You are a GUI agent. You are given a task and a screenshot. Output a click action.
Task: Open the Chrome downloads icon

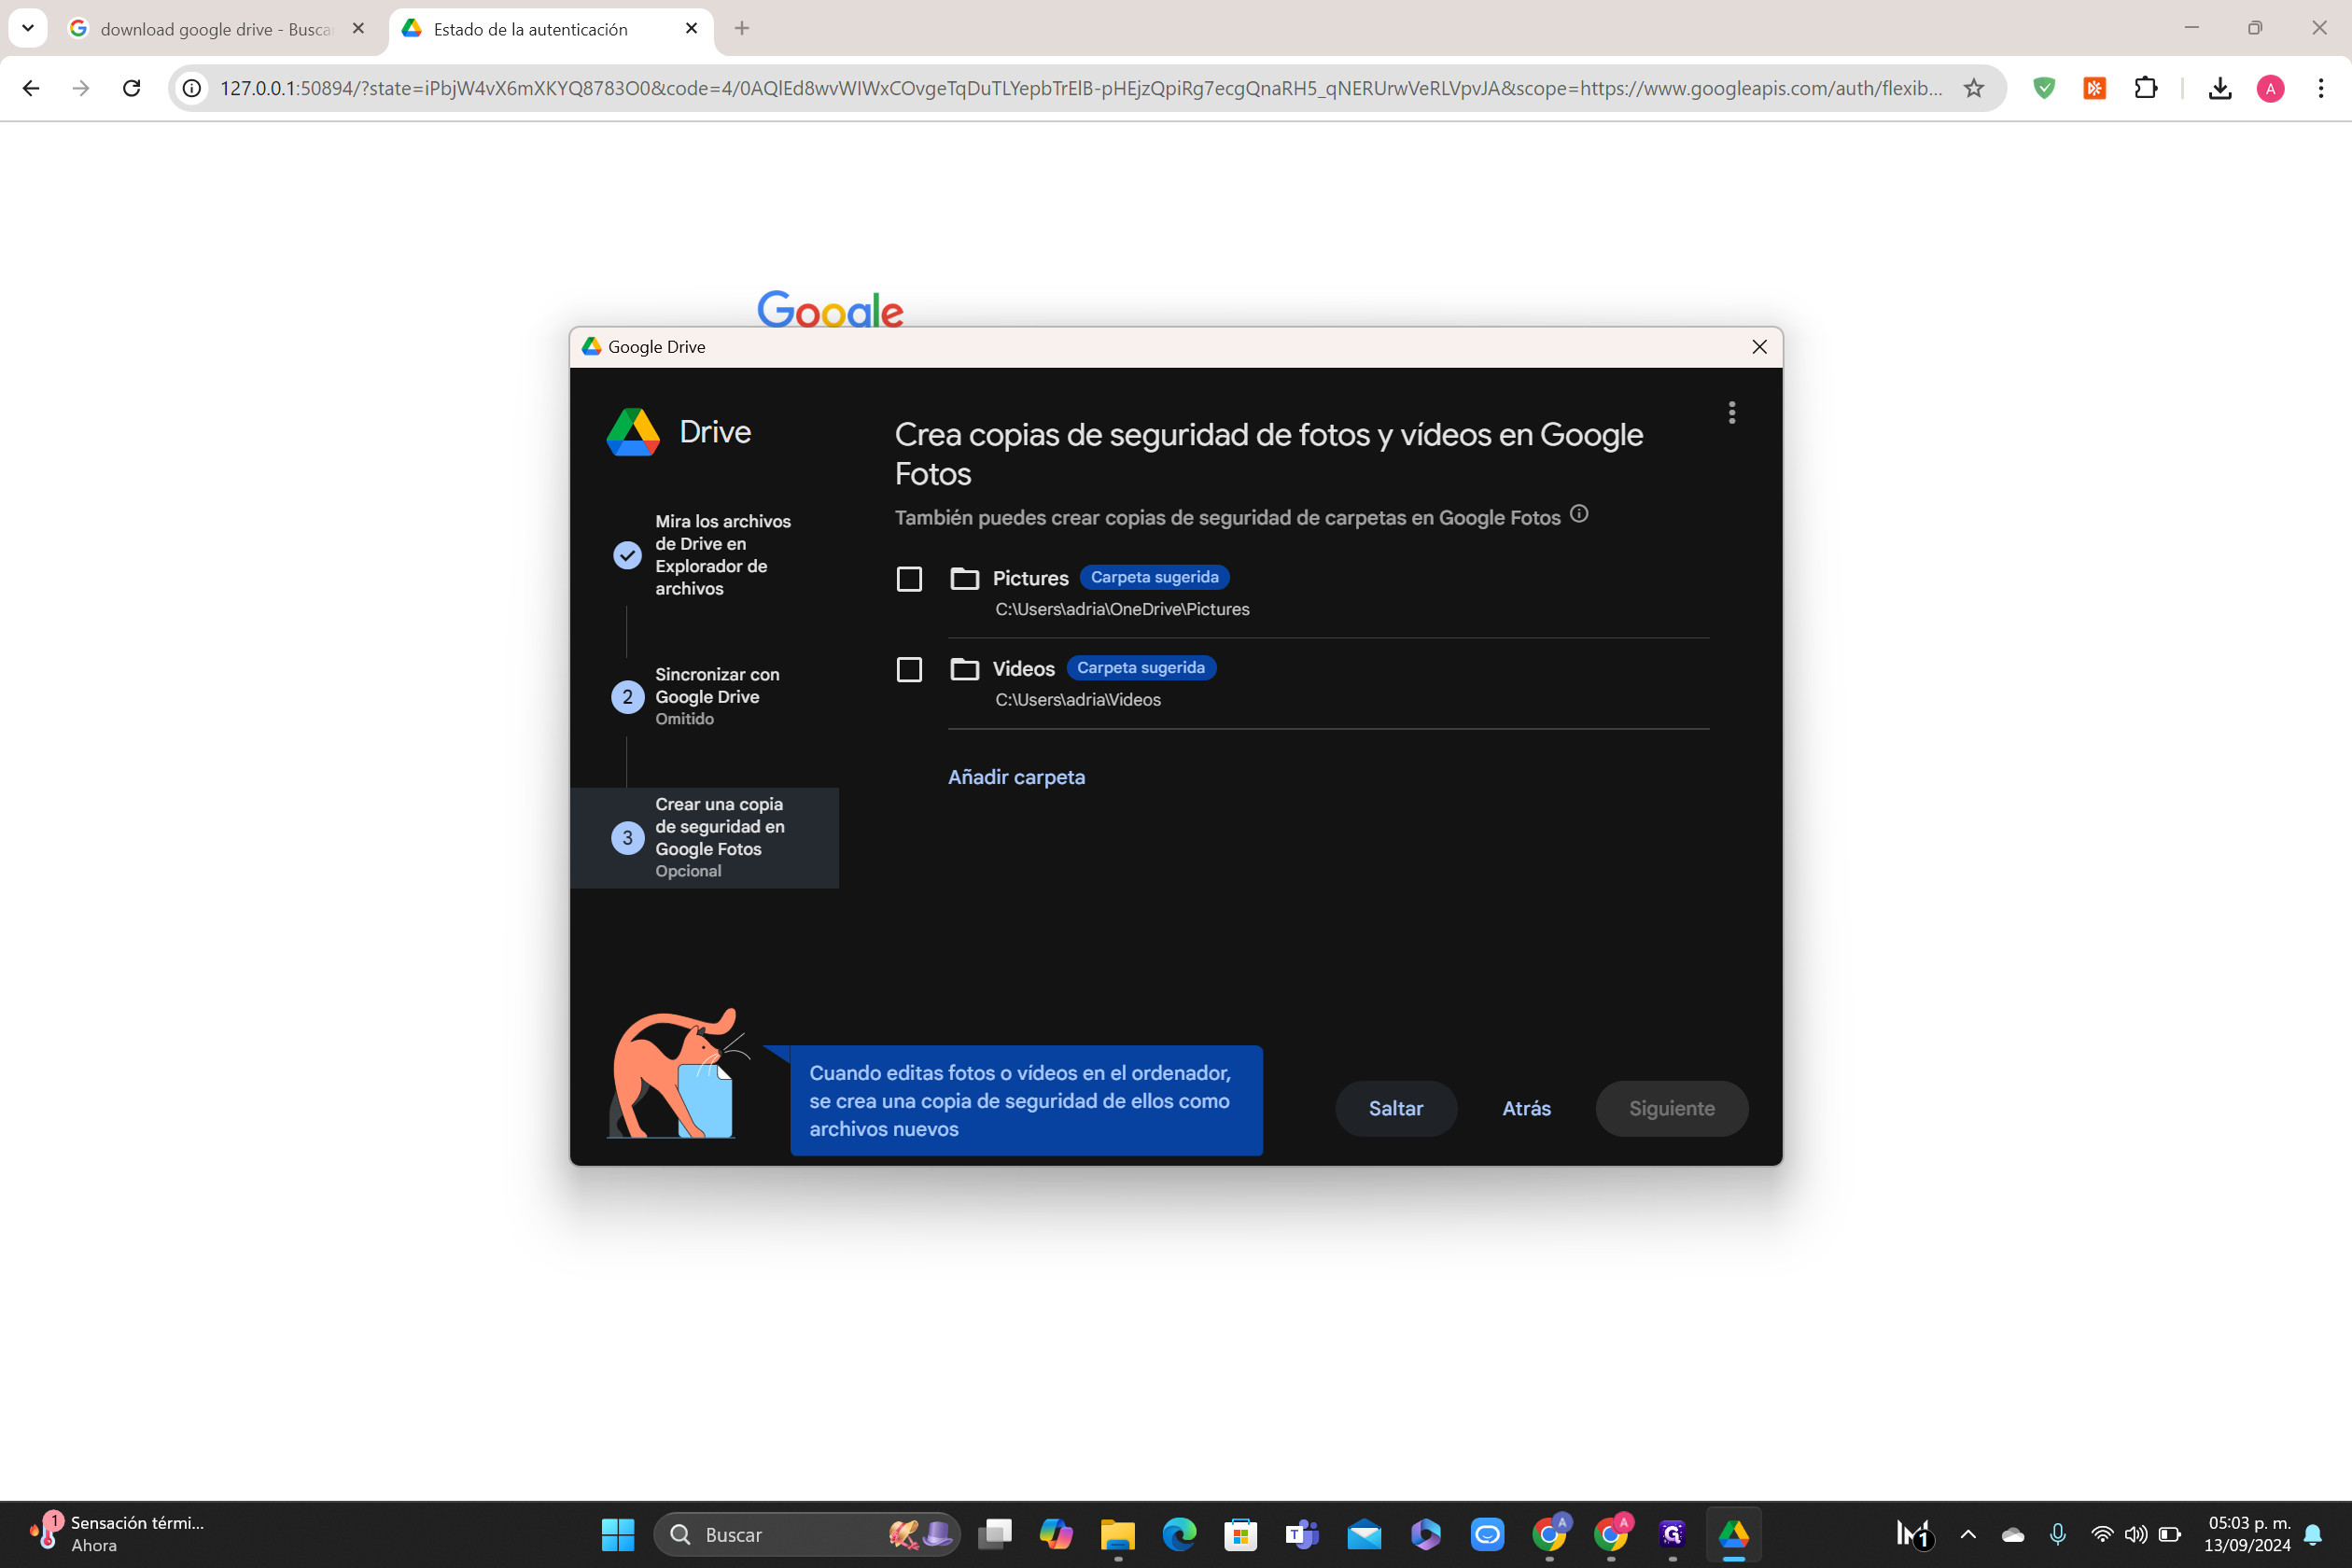[x=2220, y=88]
